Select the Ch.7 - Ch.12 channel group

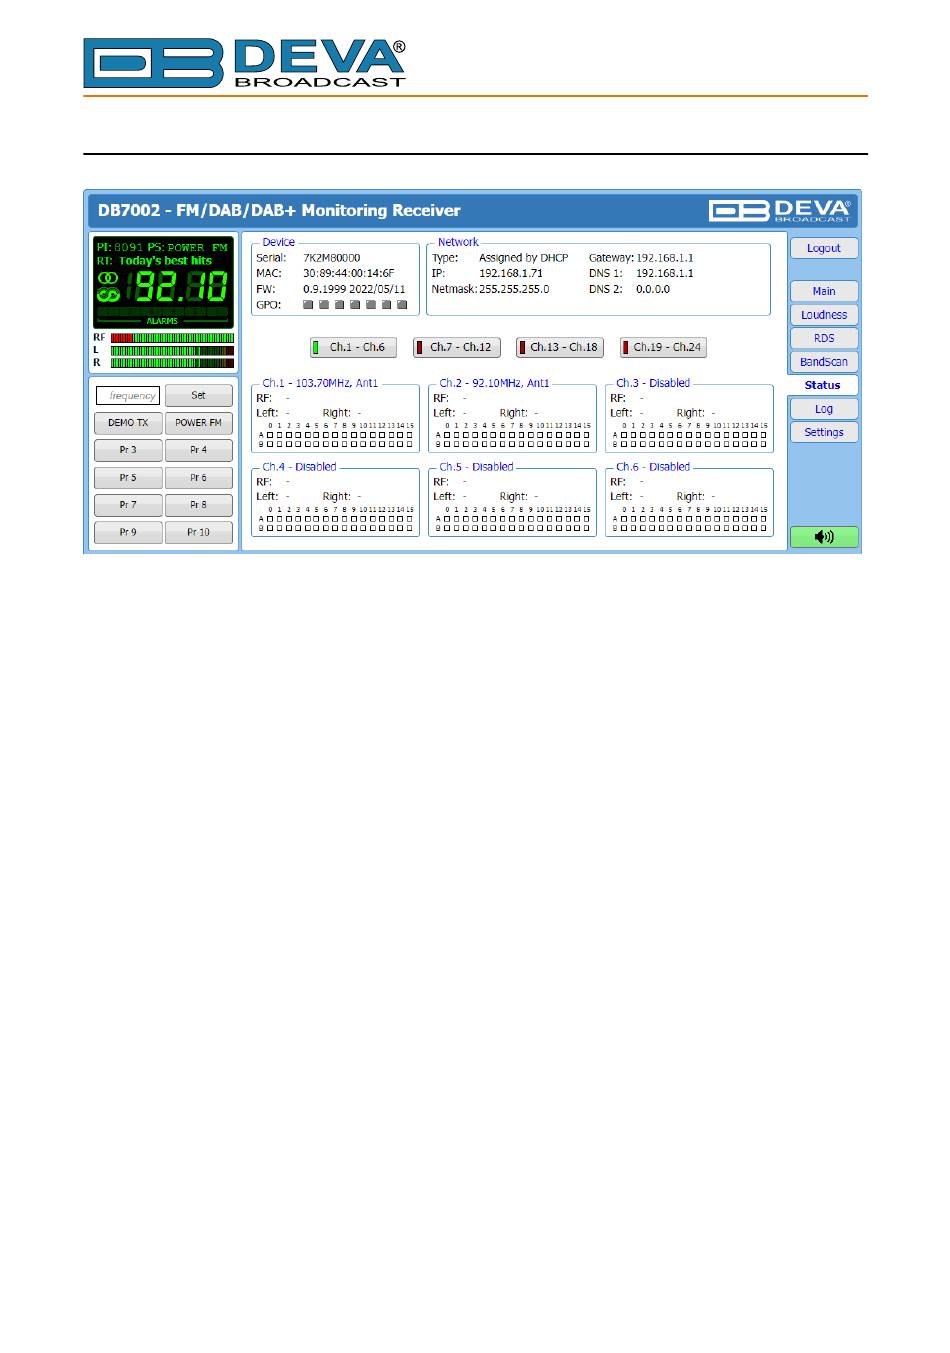pos(457,347)
